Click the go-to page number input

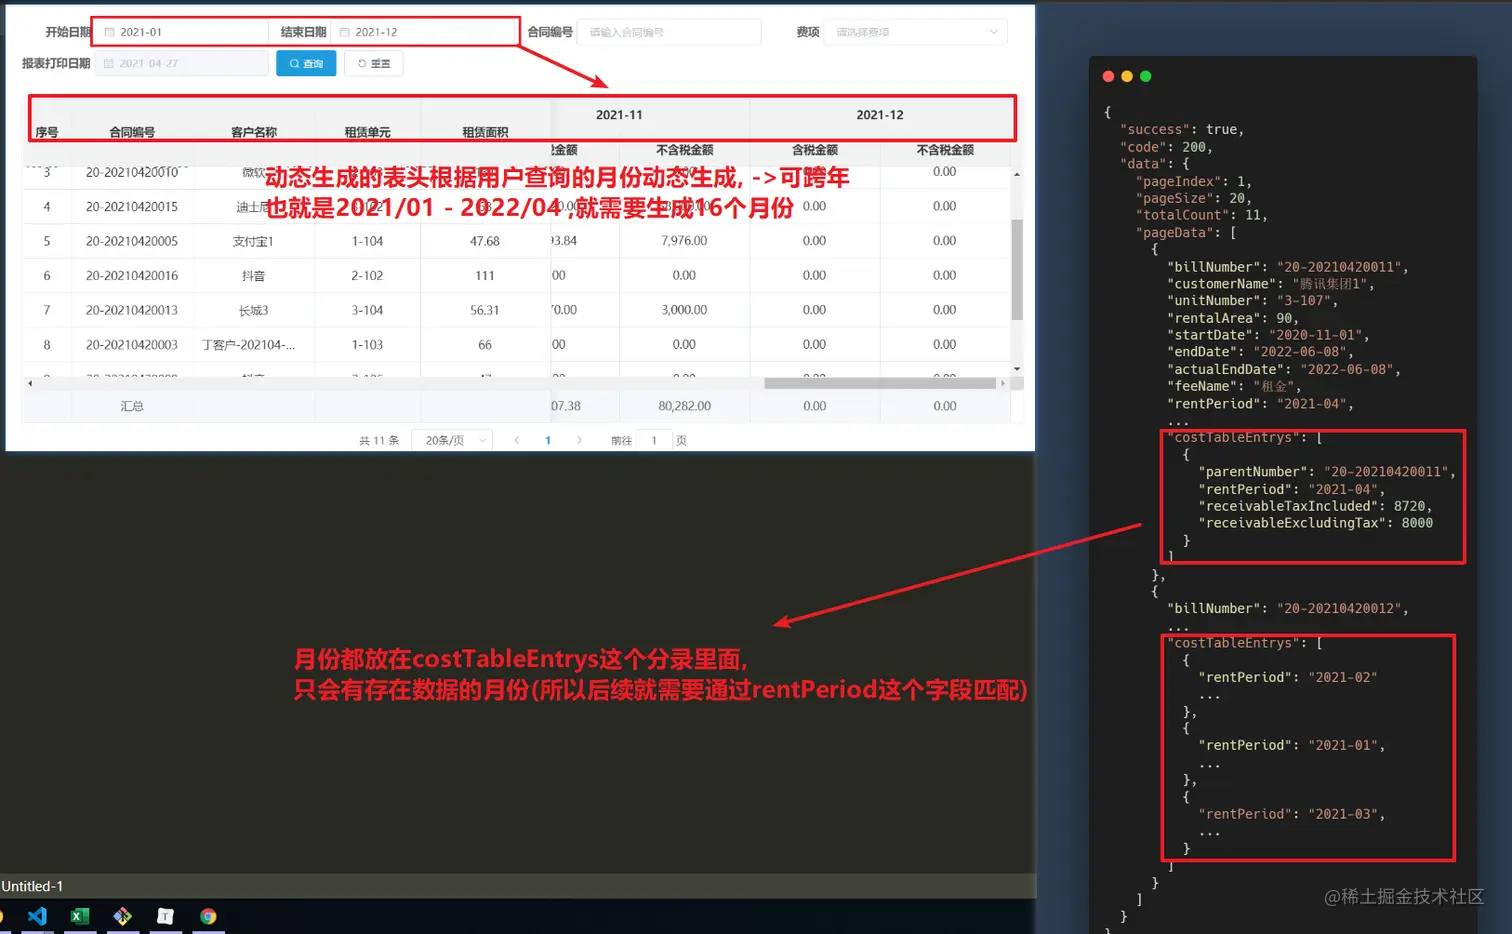(654, 440)
